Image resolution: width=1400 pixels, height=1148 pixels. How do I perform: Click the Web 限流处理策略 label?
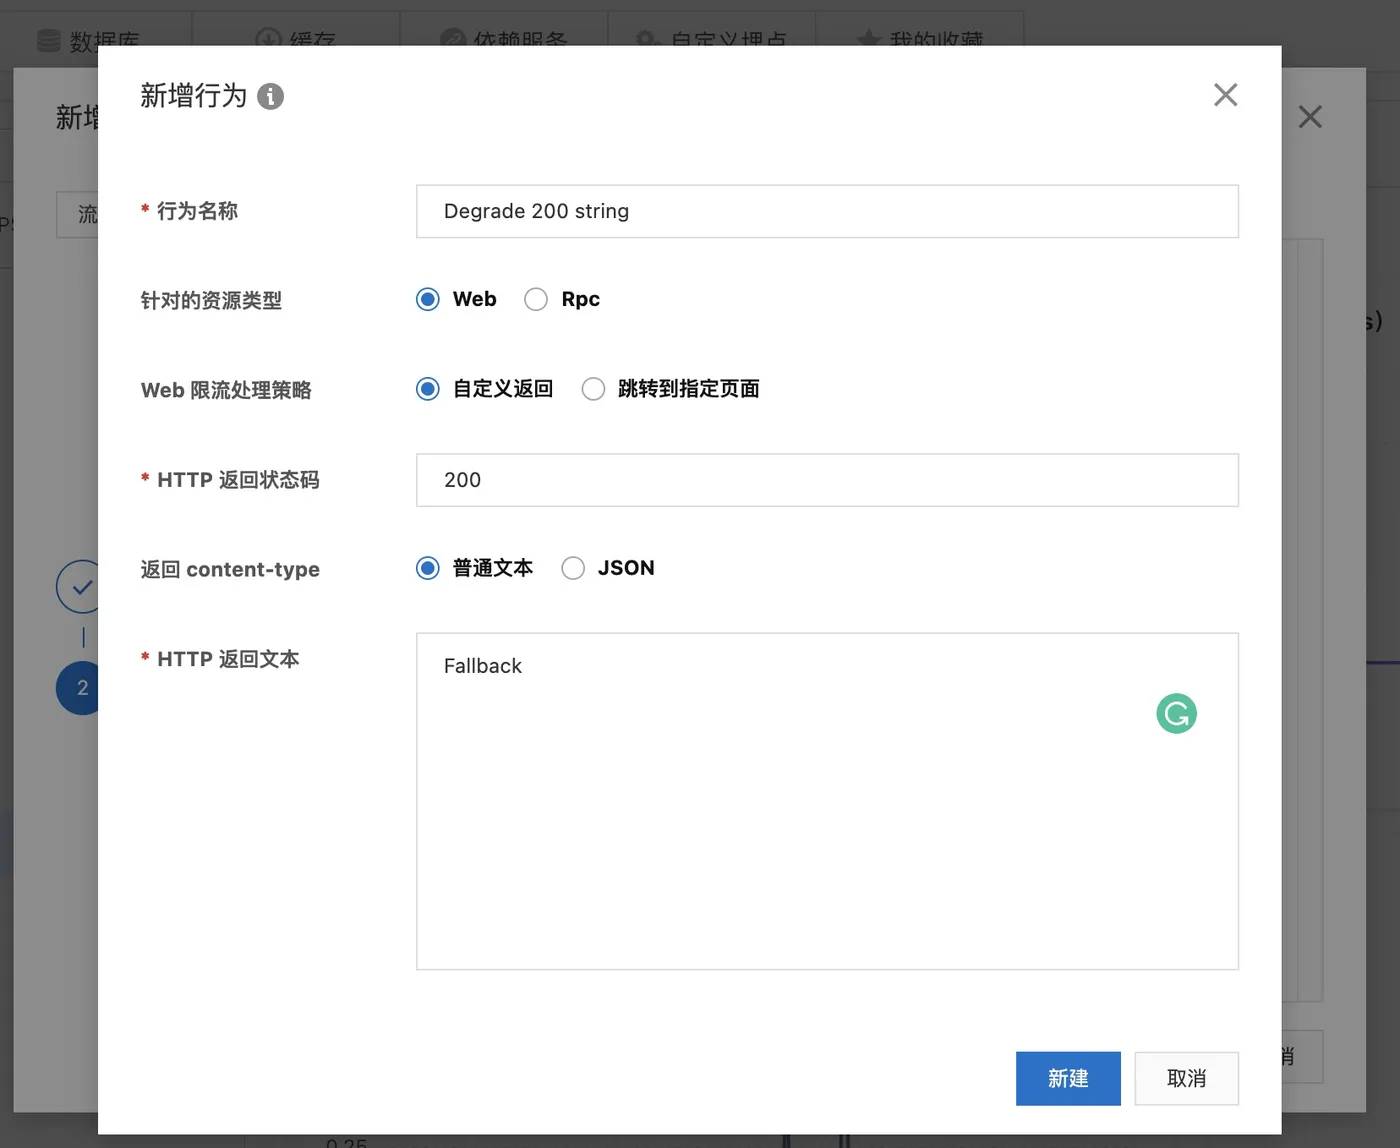pyautogui.click(x=226, y=390)
